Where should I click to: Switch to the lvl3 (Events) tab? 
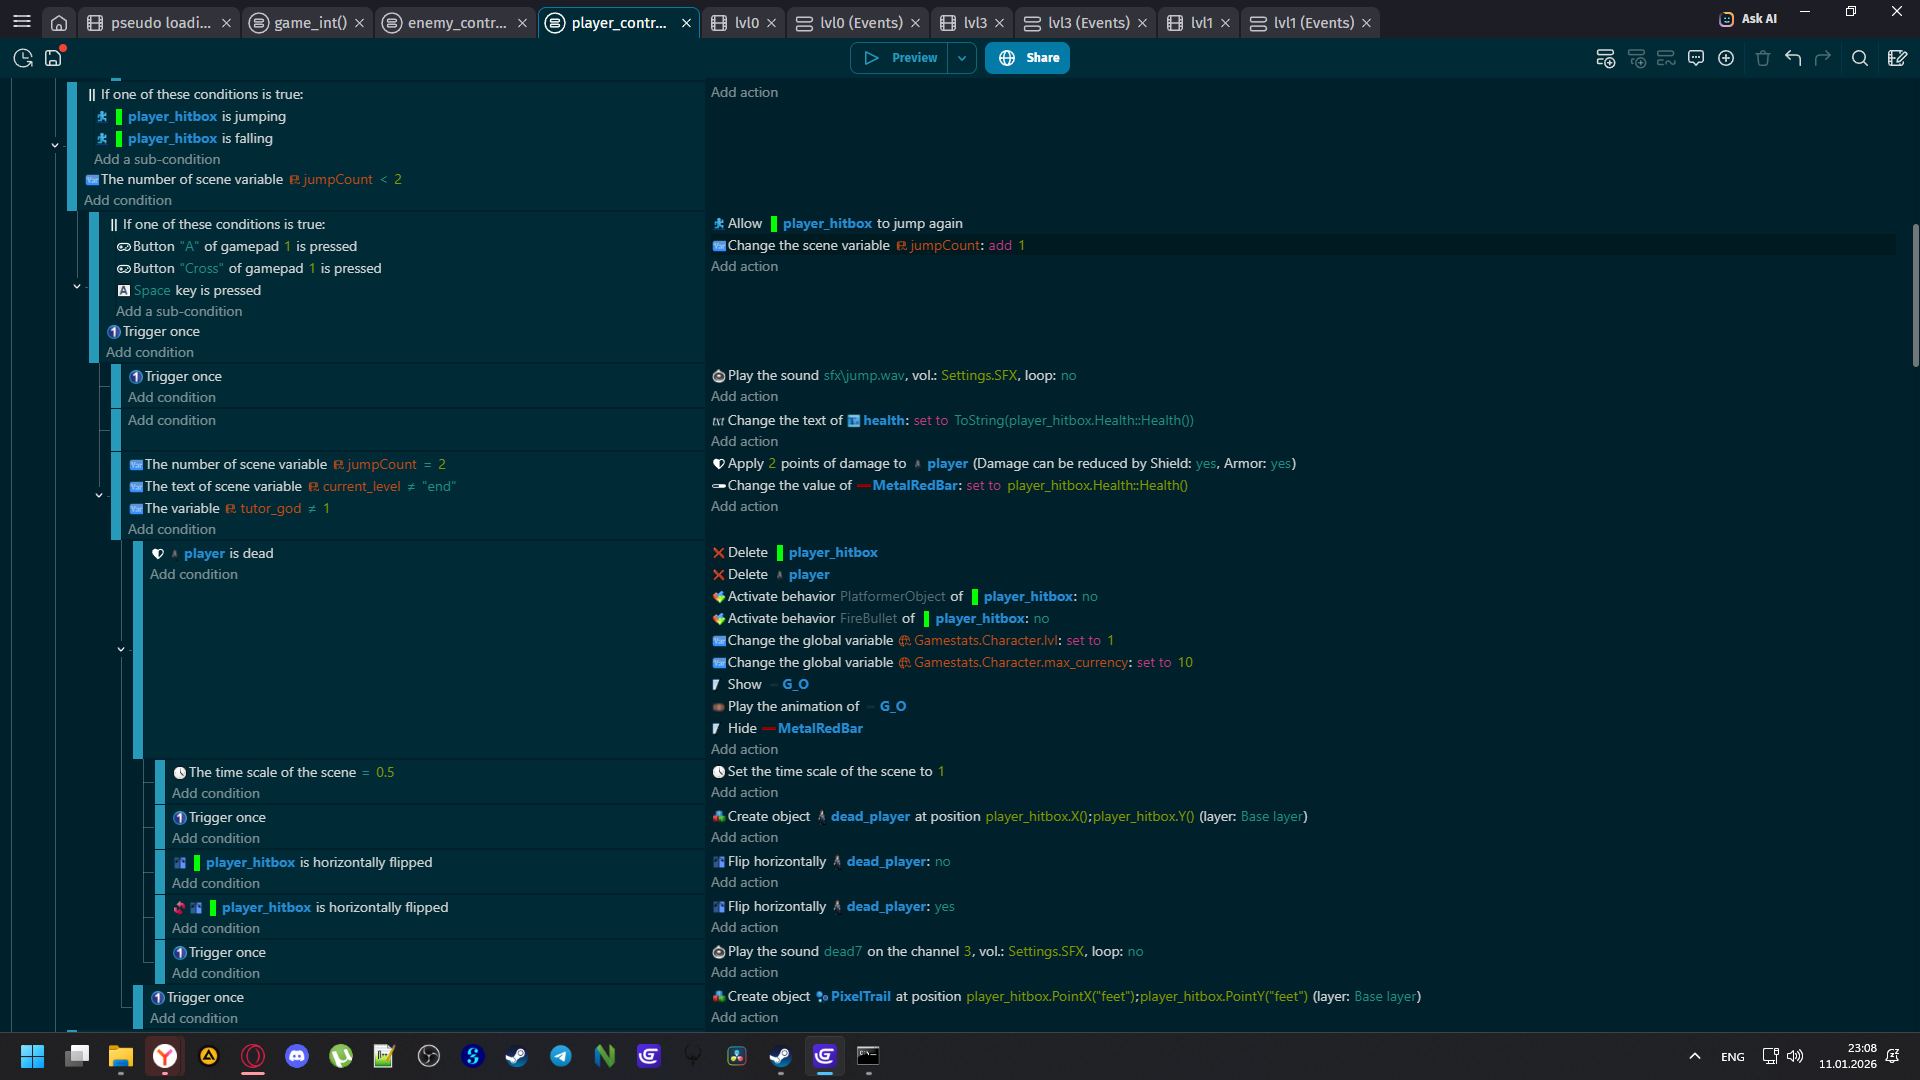(1087, 22)
